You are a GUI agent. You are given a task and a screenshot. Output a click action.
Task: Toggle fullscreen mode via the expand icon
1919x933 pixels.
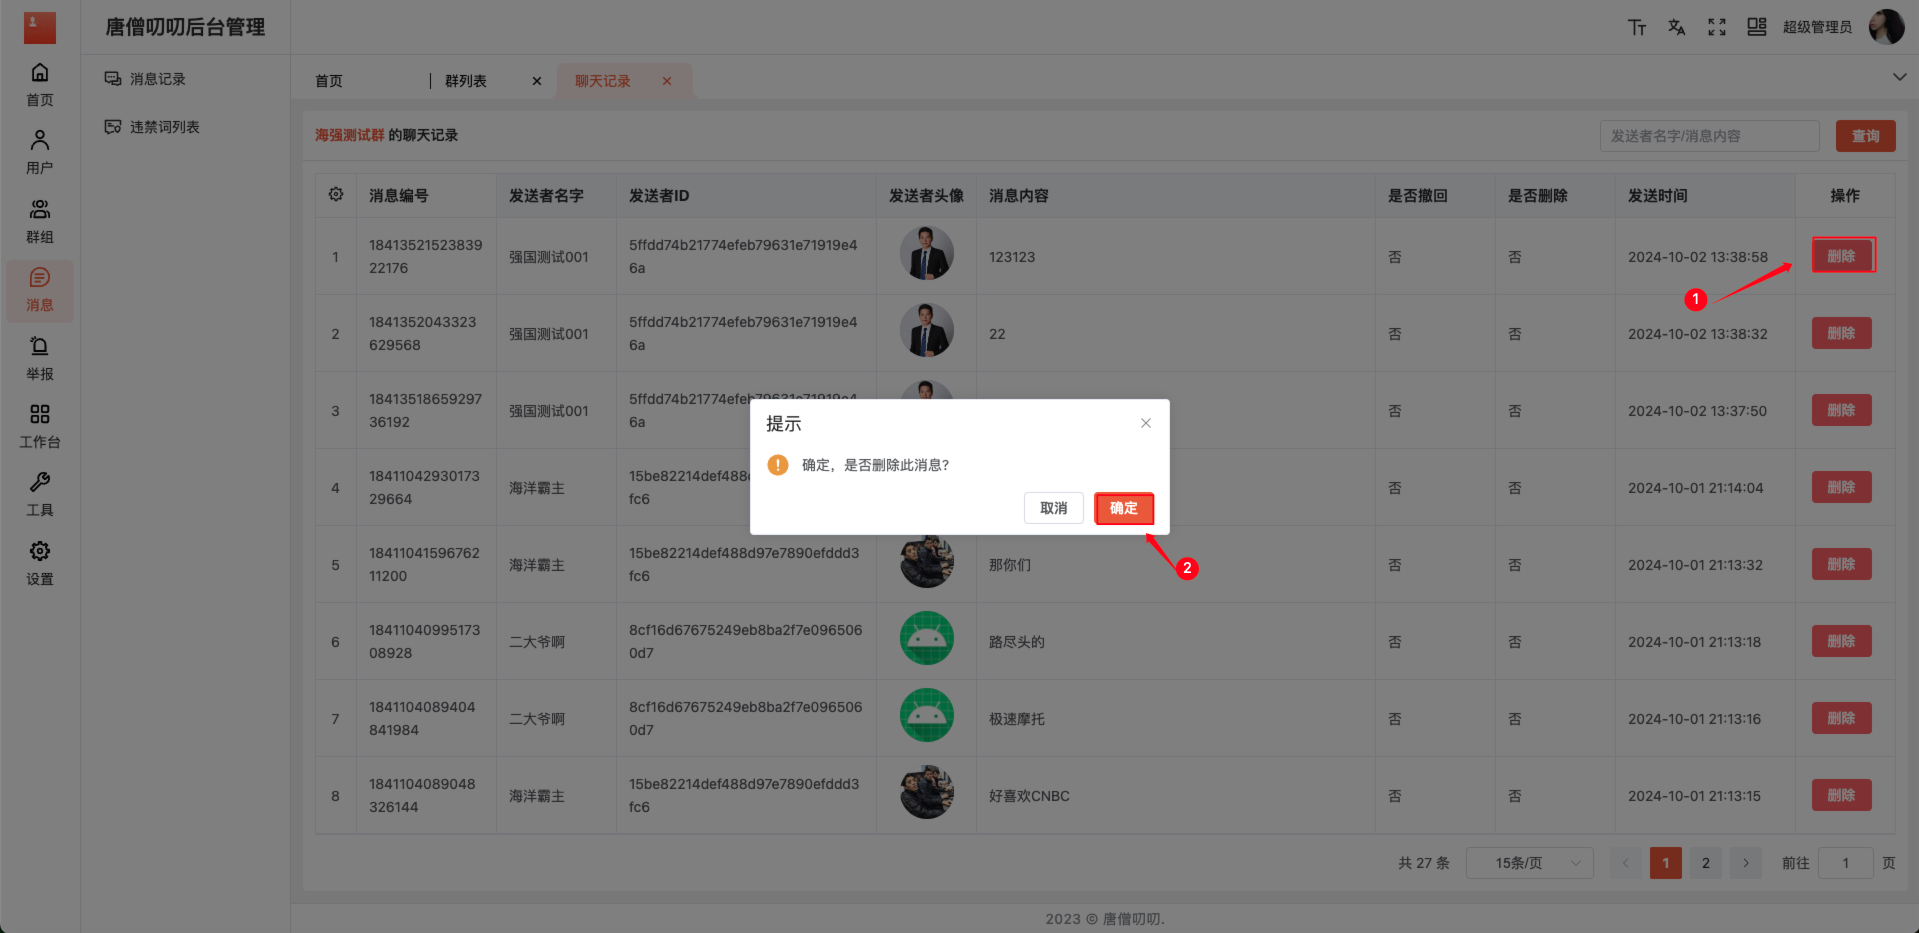click(1716, 27)
